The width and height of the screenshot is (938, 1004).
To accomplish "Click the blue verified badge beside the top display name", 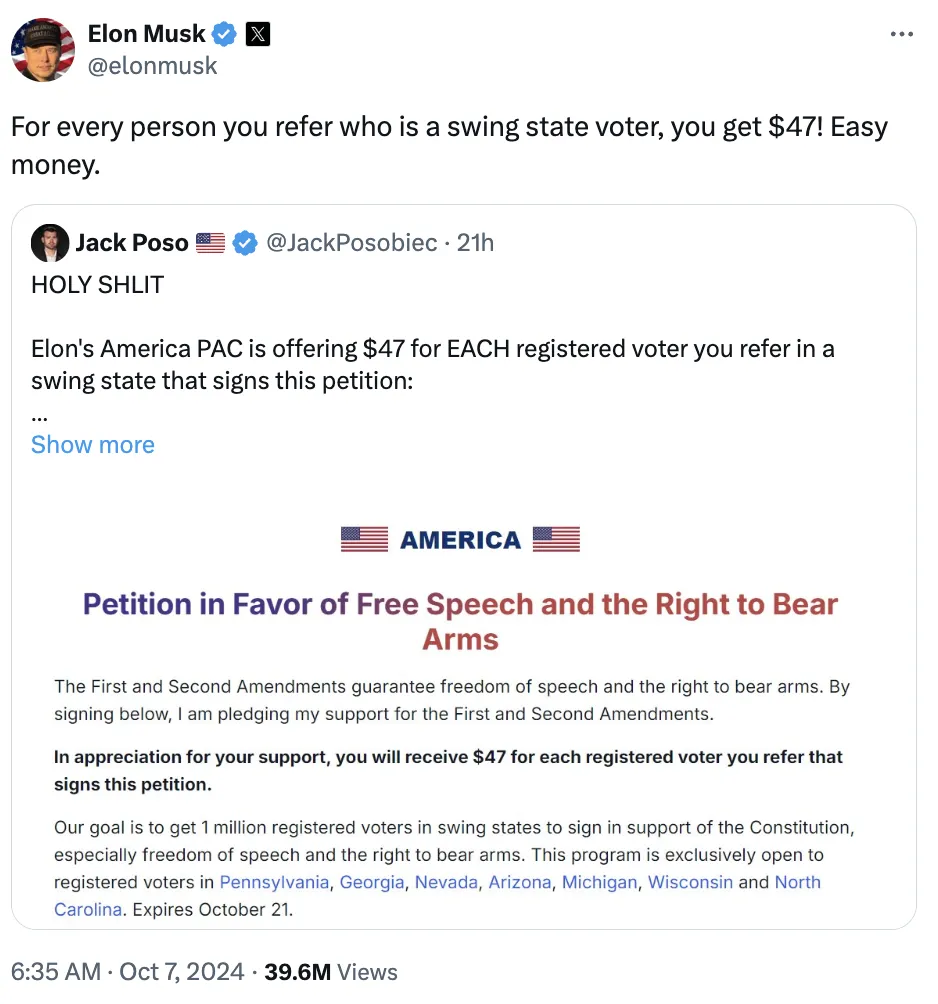I will point(225,34).
